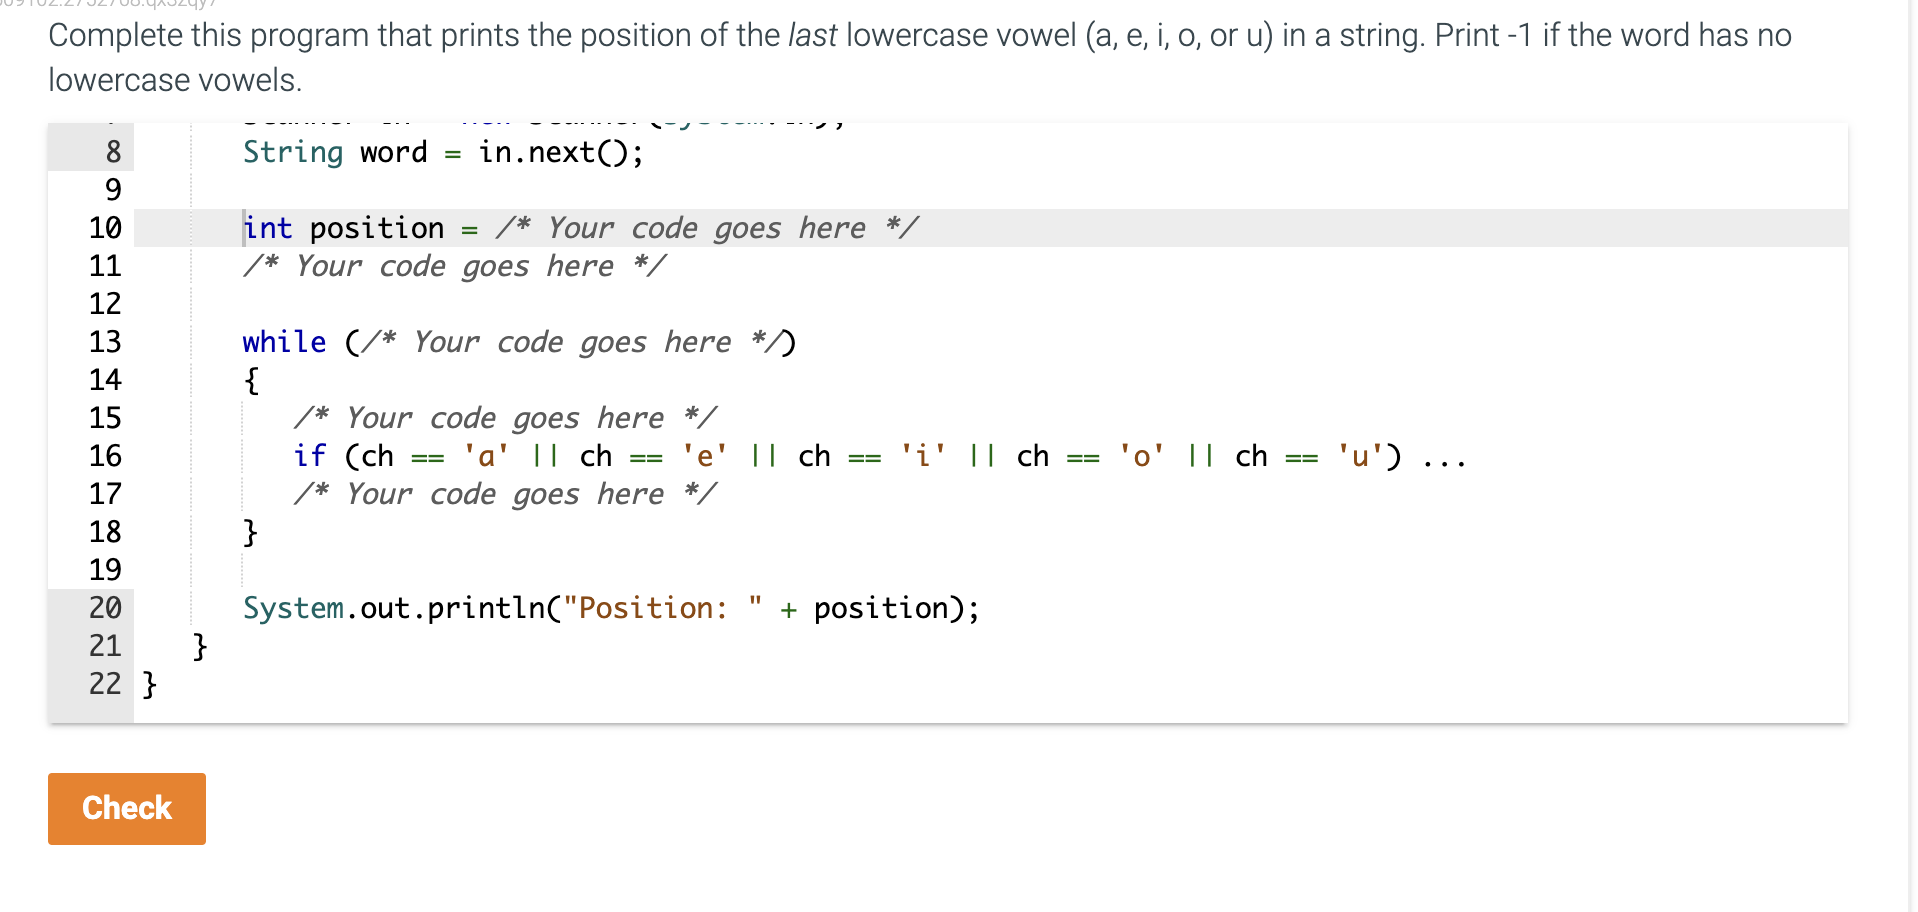1918x912 pixels.
Task: Click the orange Check button
Action: 127,808
